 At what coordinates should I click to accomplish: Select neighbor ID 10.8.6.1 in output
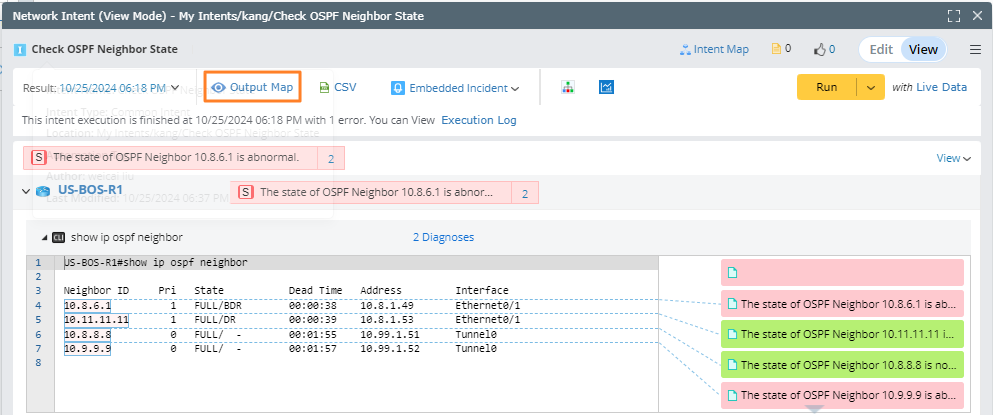87,305
